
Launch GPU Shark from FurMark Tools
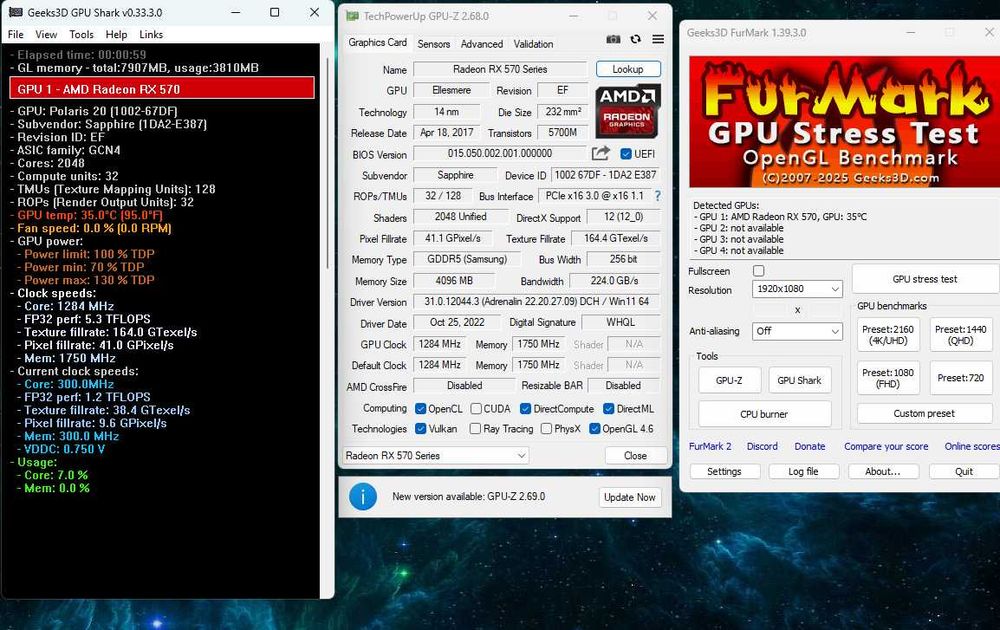pyautogui.click(x=799, y=380)
